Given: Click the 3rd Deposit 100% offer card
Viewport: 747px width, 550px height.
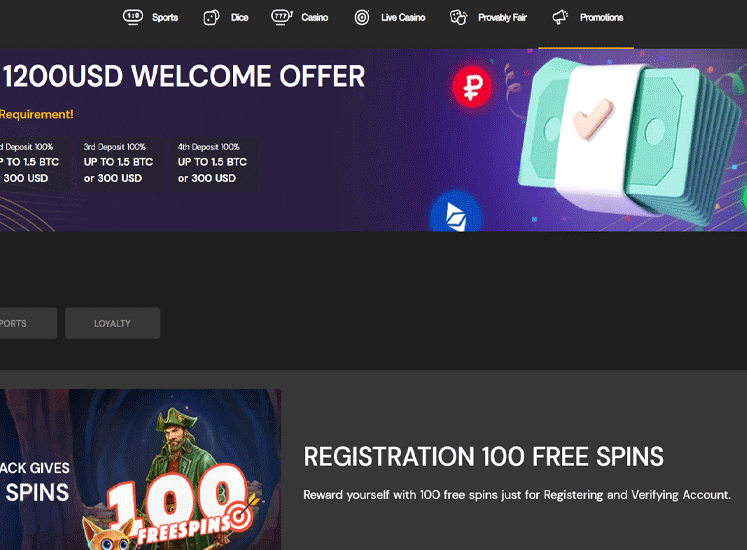Looking at the screenshot, I should (121, 164).
